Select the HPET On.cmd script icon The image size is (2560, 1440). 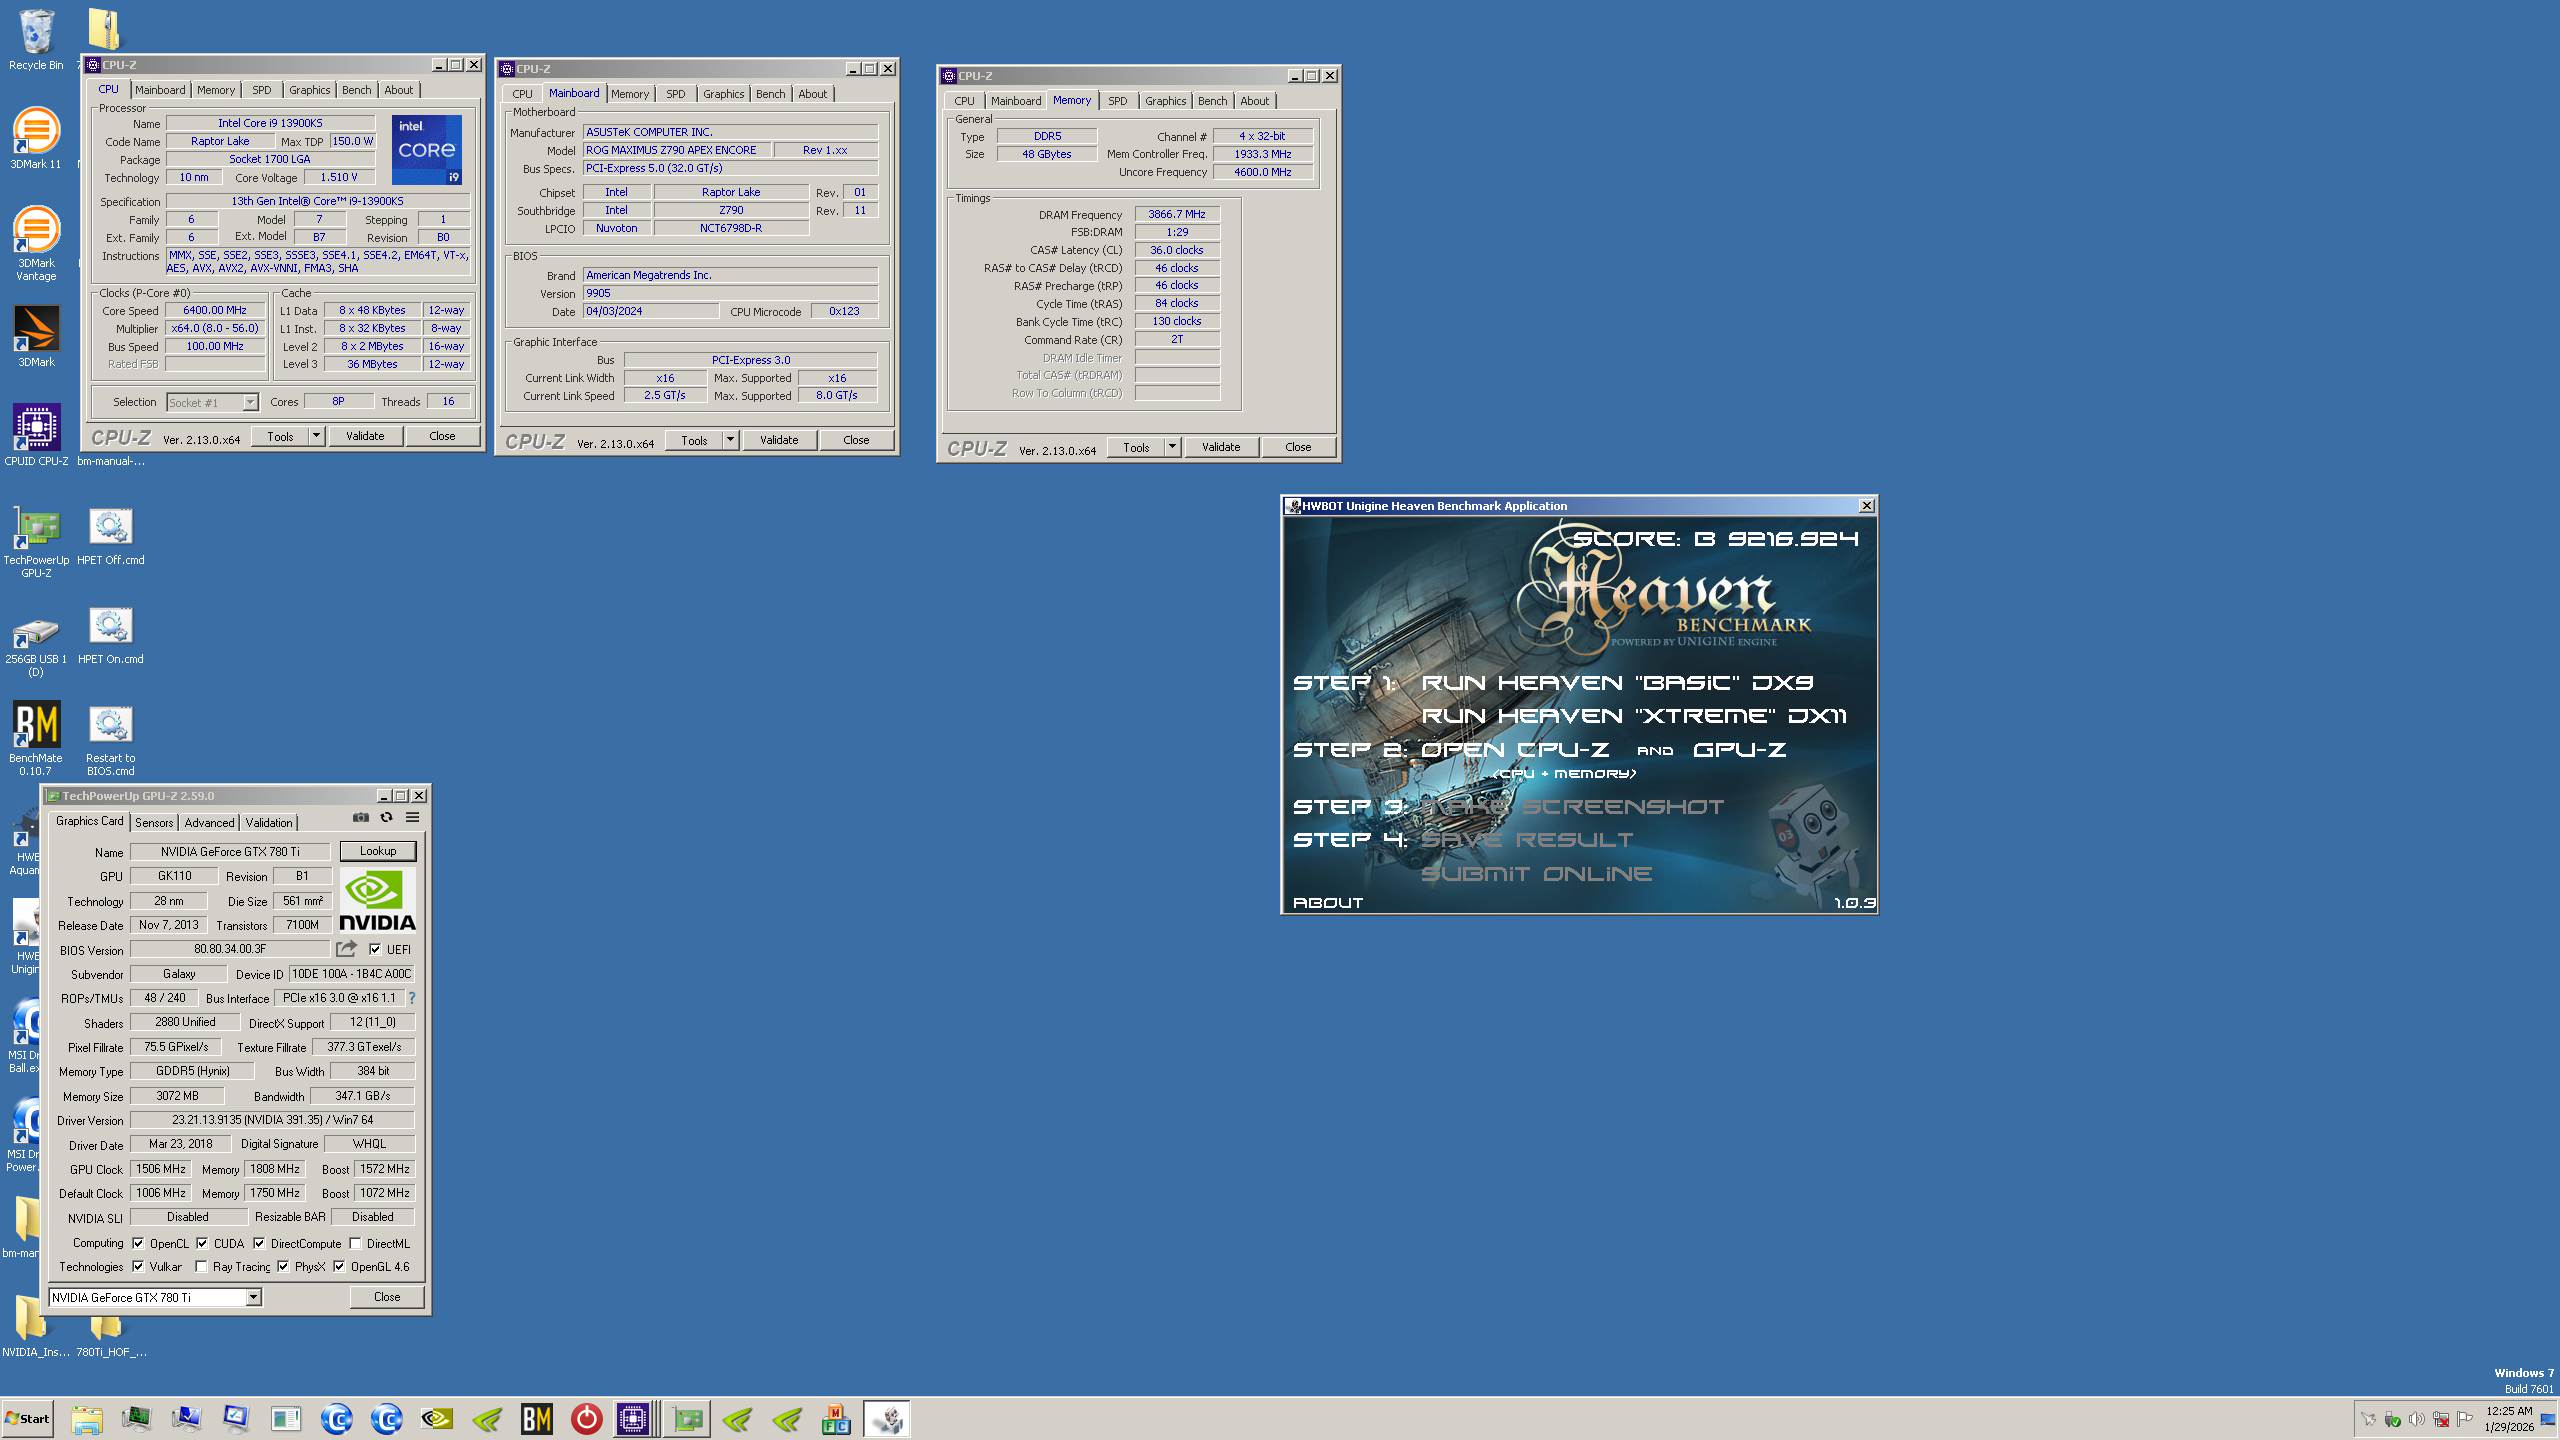[110, 633]
